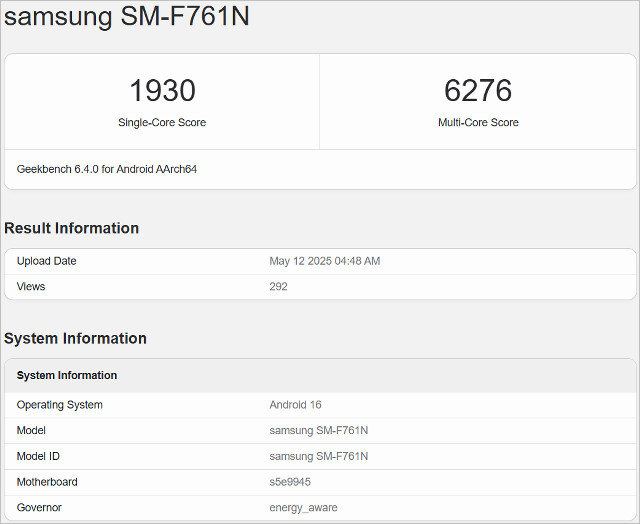Viewport: 640px width, 524px height.
Task: Click the large System Information section heading
Action: 75,338
